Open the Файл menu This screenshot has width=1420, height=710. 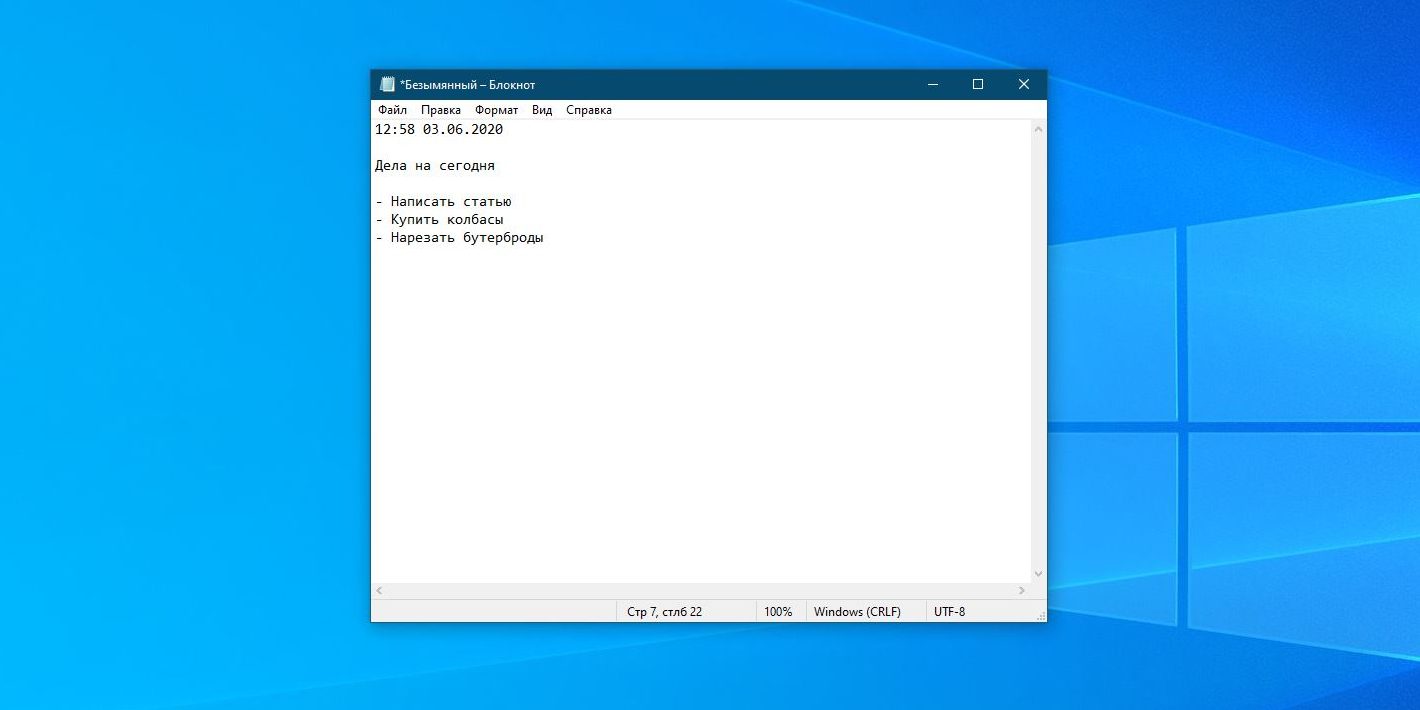tap(392, 110)
